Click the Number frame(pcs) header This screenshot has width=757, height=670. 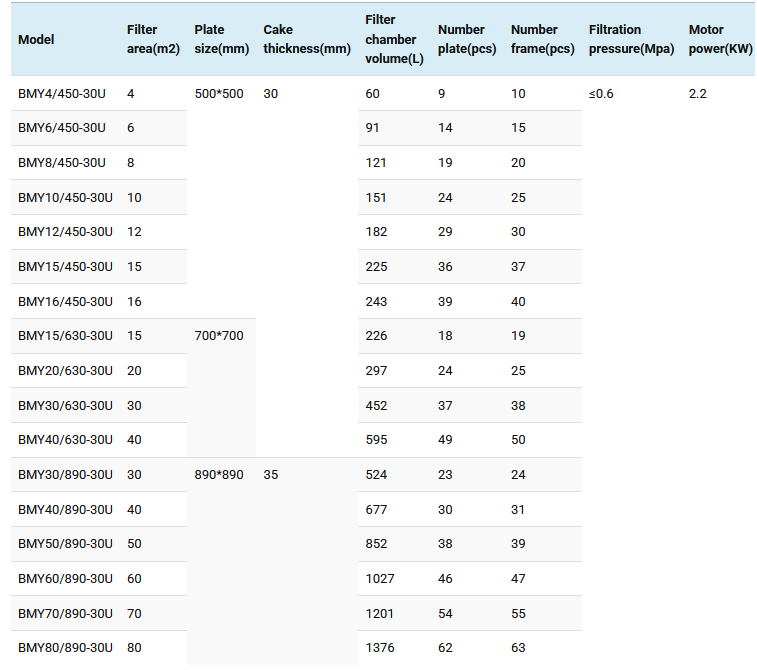point(542,40)
